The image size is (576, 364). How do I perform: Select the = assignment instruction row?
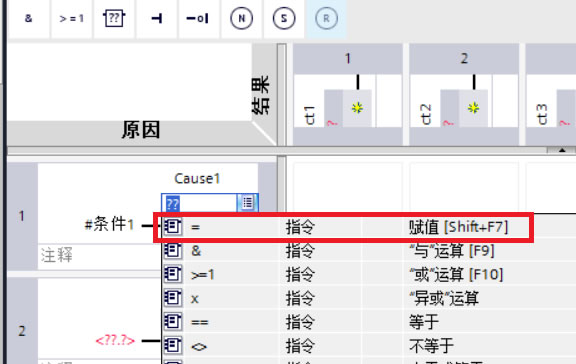pyautogui.click(x=343, y=227)
